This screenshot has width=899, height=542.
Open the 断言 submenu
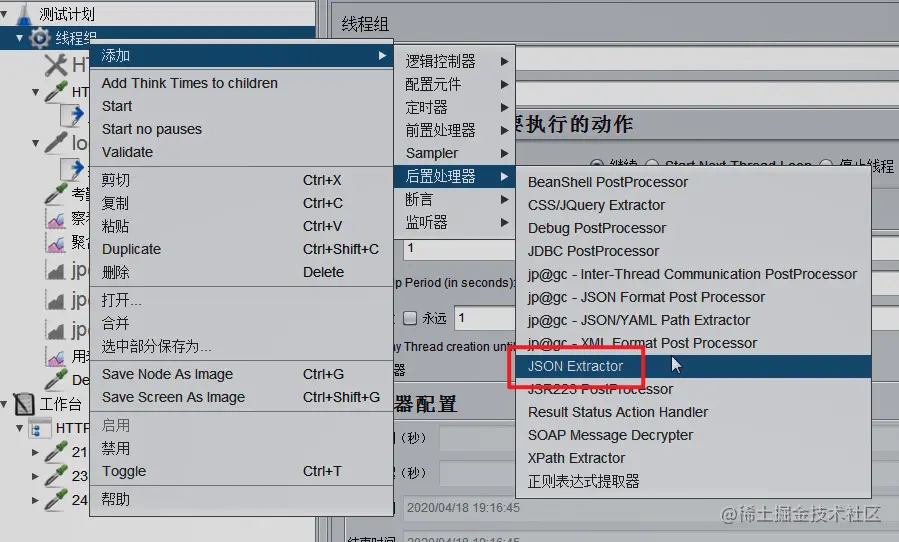point(455,199)
